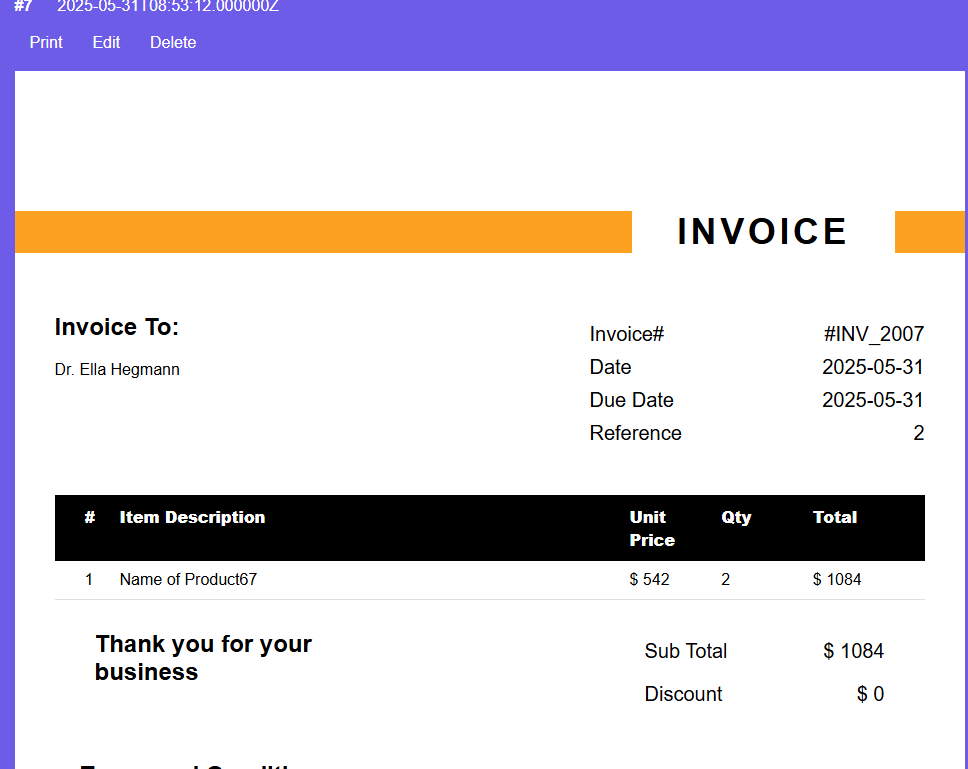Click the Due Date label

pyautogui.click(x=631, y=400)
